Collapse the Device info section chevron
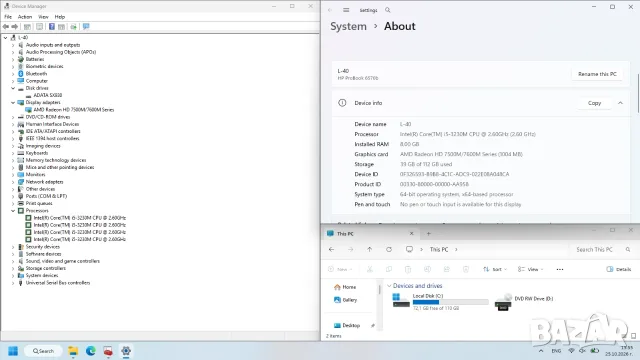Screen dimensions: 640x360 point(620,103)
